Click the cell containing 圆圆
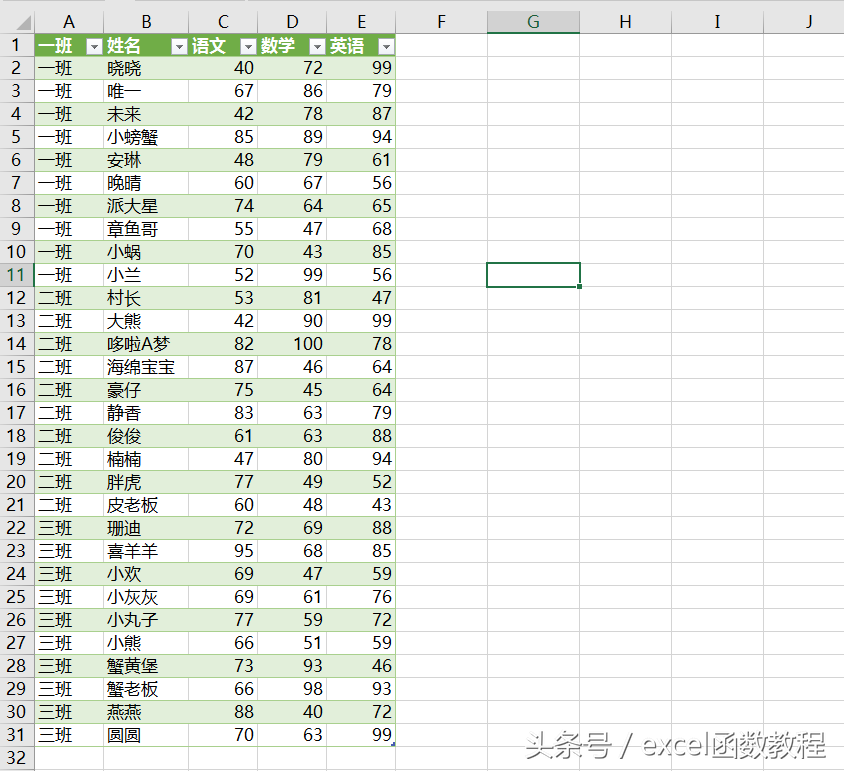This screenshot has height=771, width=844. (x=146, y=735)
